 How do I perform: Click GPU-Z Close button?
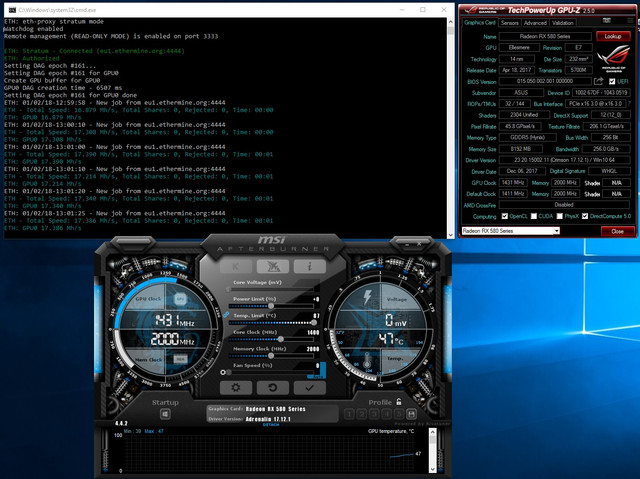618,231
